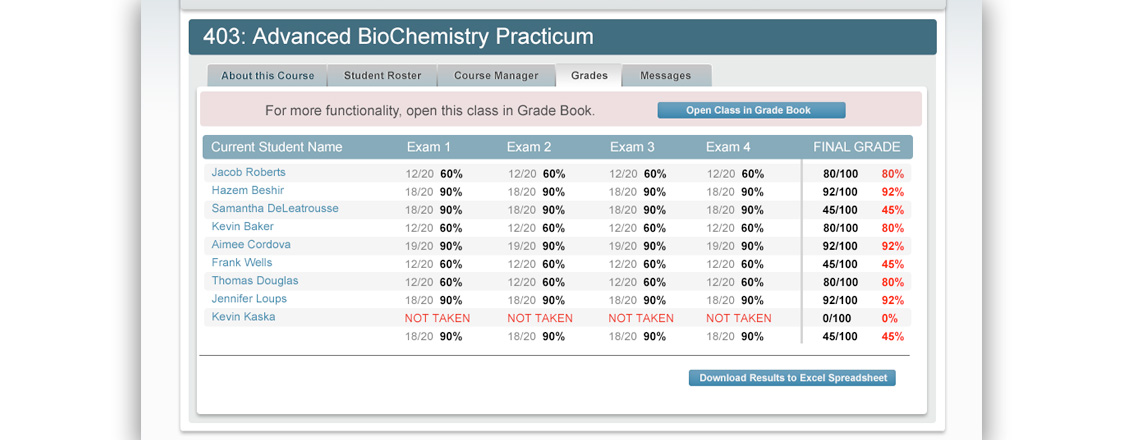Open the Course Manager tab

point(496,76)
